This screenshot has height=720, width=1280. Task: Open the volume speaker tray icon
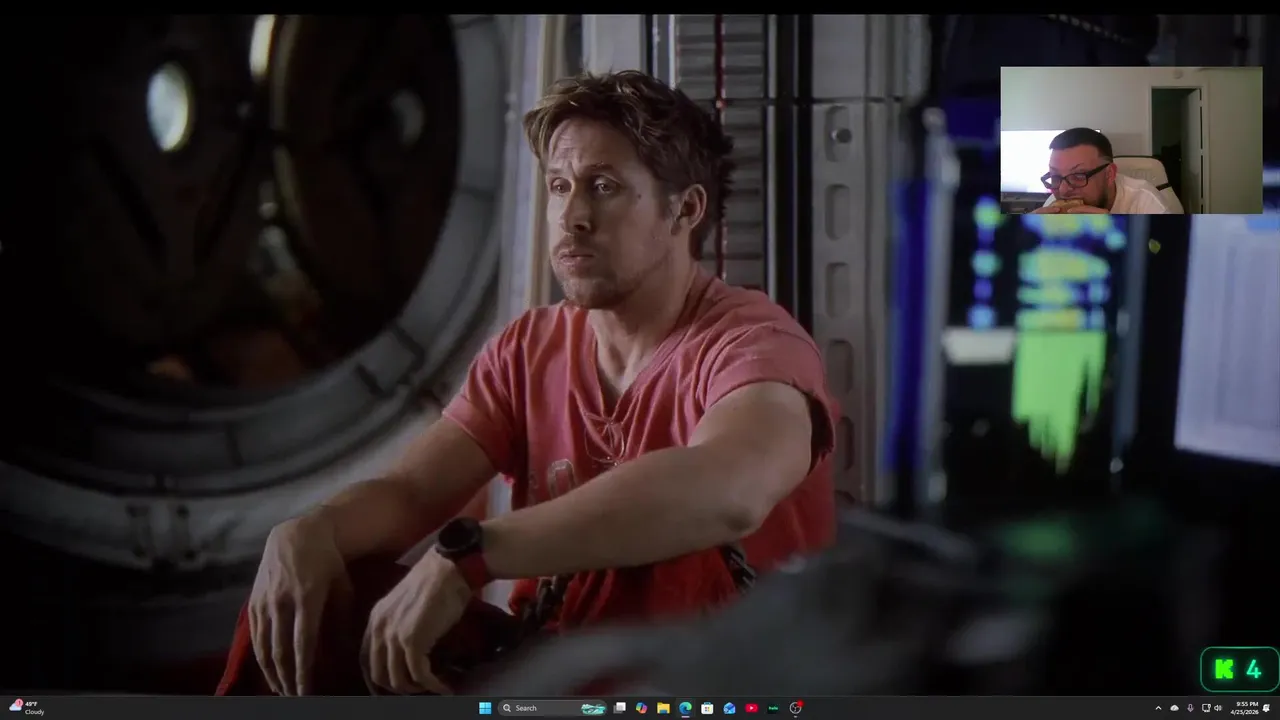(x=1218, y=708)
